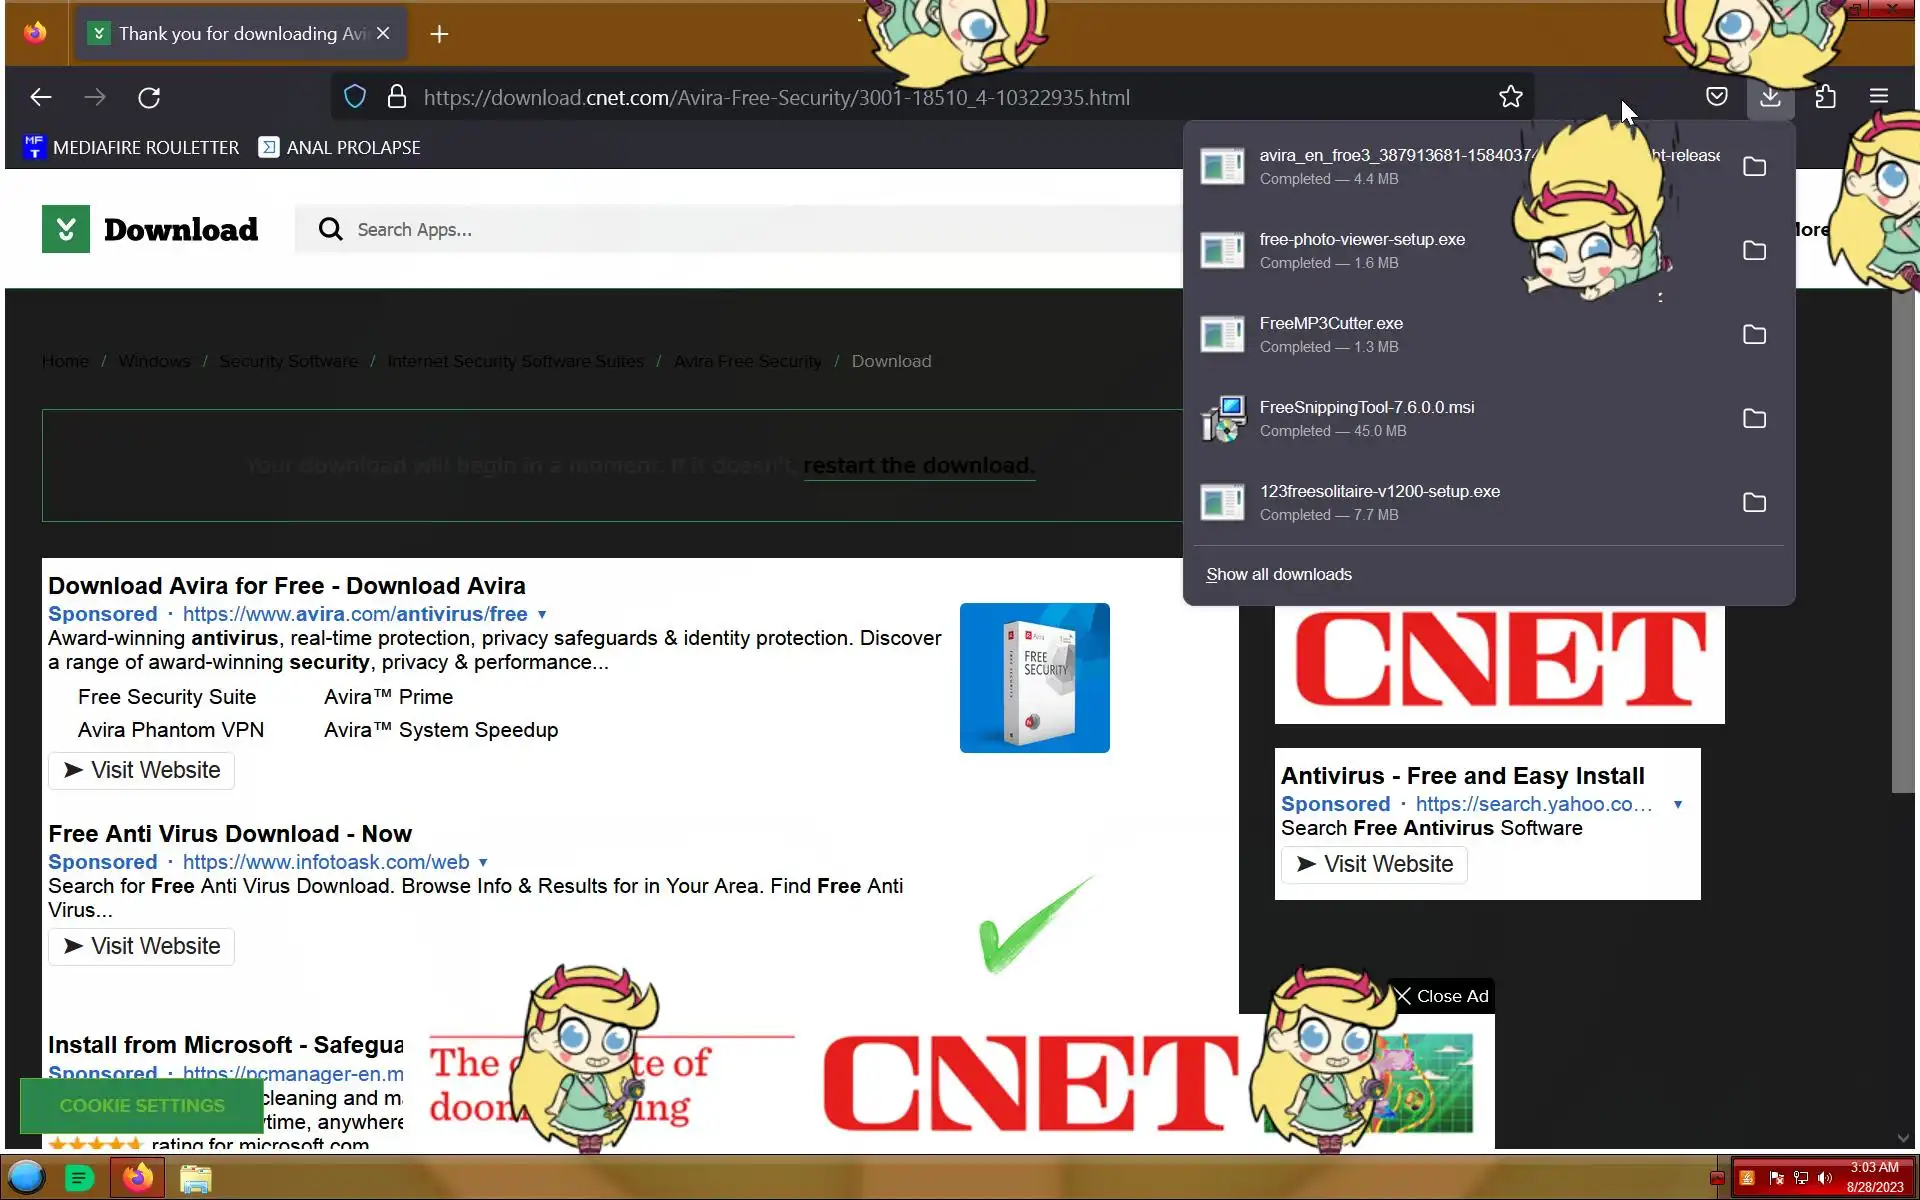
Task: Bookmark this page with the star icon
Action: [1510, 97]
